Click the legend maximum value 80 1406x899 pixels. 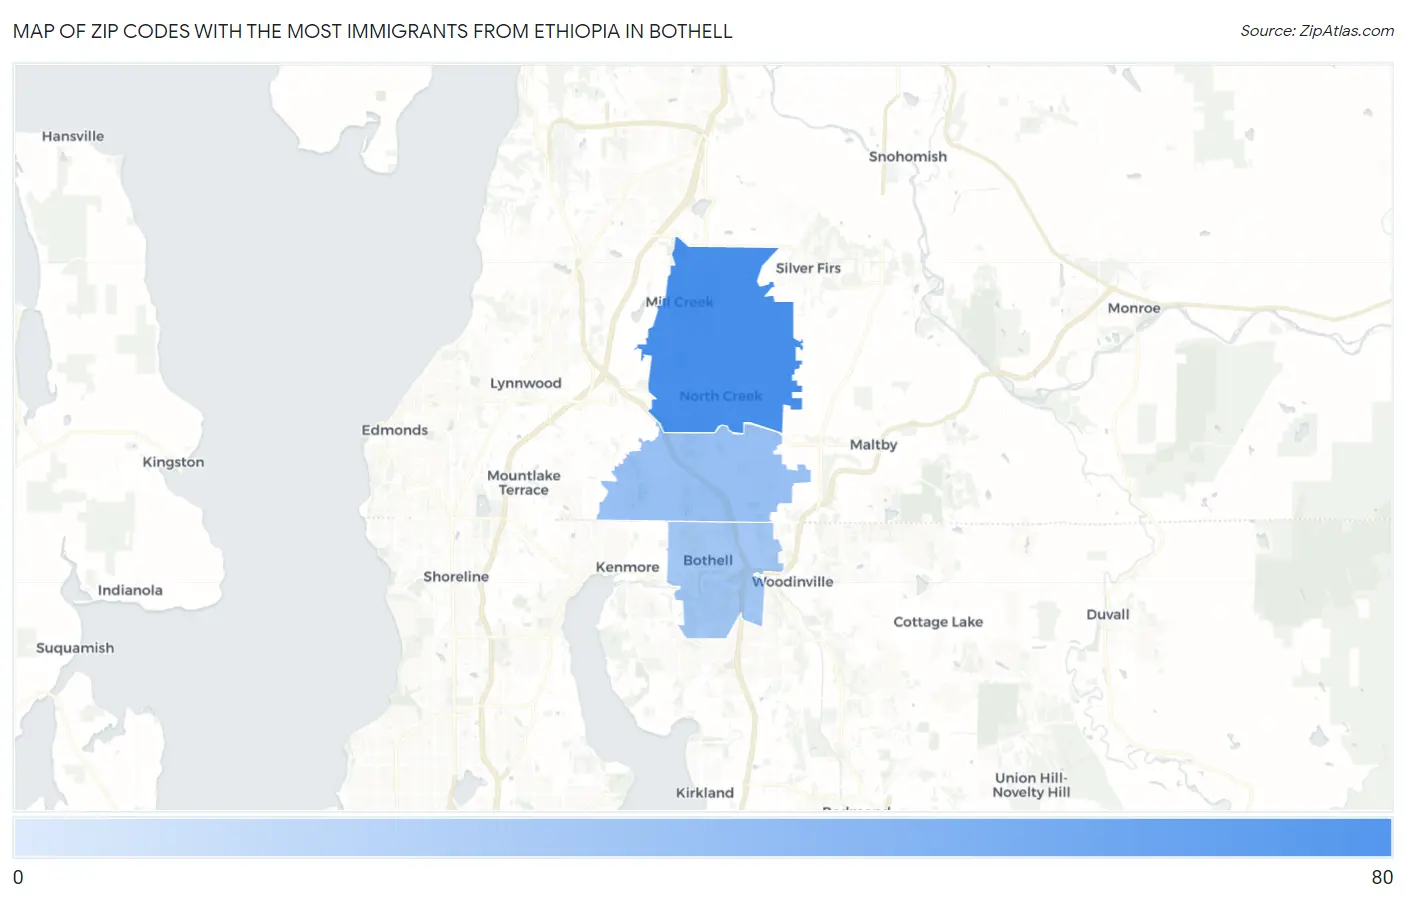click(x=1382, y=878)
